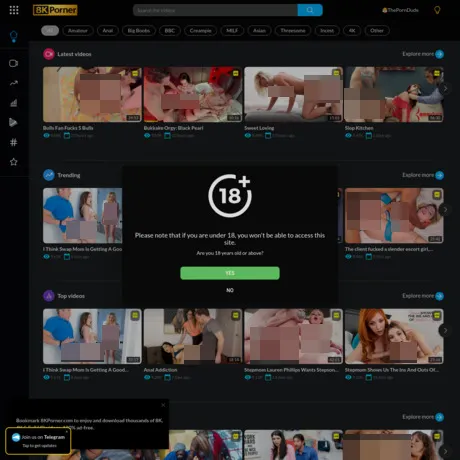Open the Join us on Telegram banner

pos(38,441)
